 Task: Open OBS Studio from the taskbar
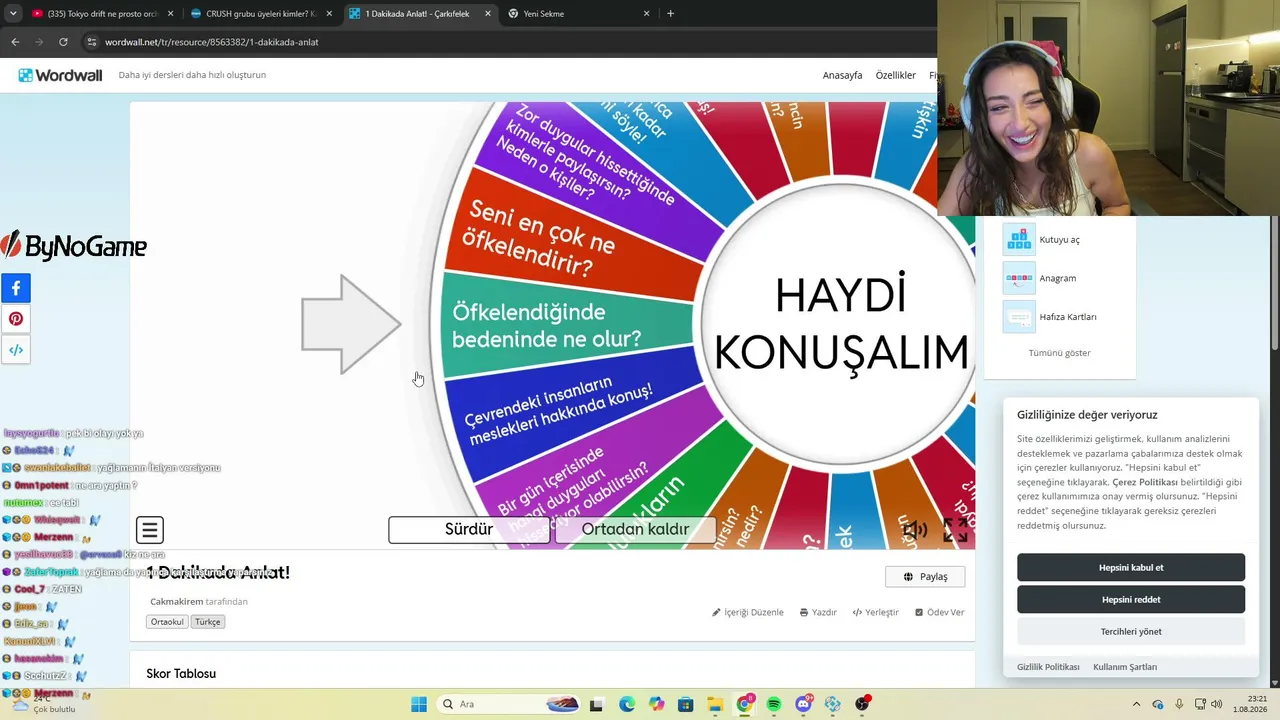tap(862, 704)
